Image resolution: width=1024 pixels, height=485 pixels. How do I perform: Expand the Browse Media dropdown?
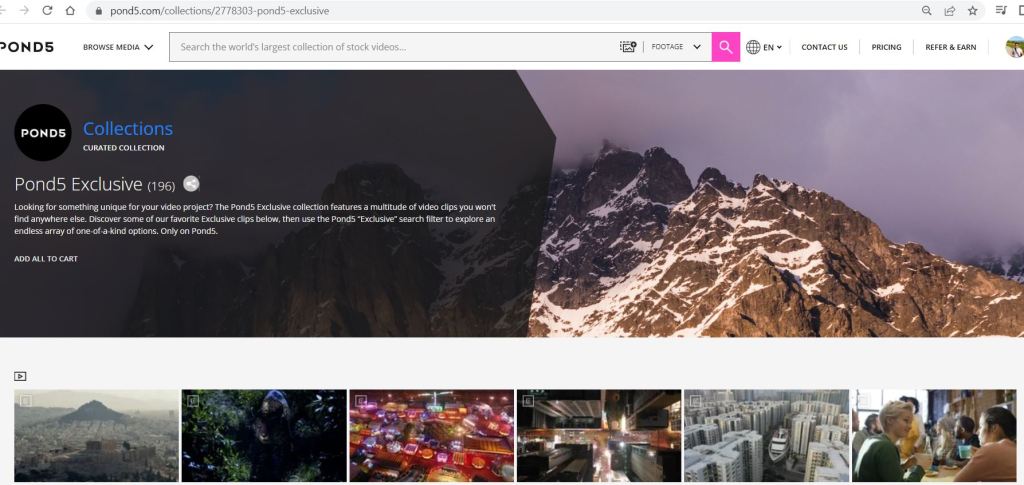click(118, 47)
